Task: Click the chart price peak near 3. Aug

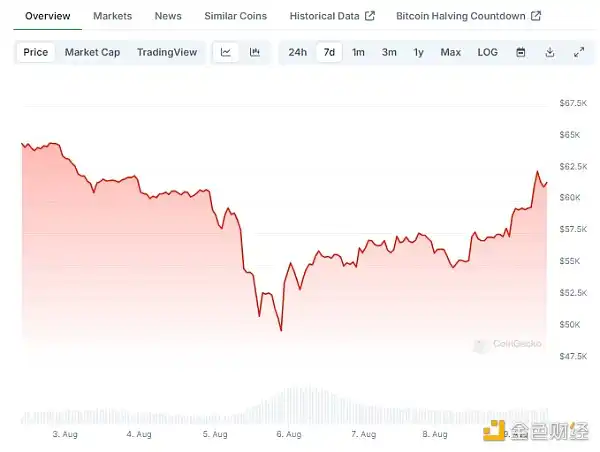Action: (52, 144)
